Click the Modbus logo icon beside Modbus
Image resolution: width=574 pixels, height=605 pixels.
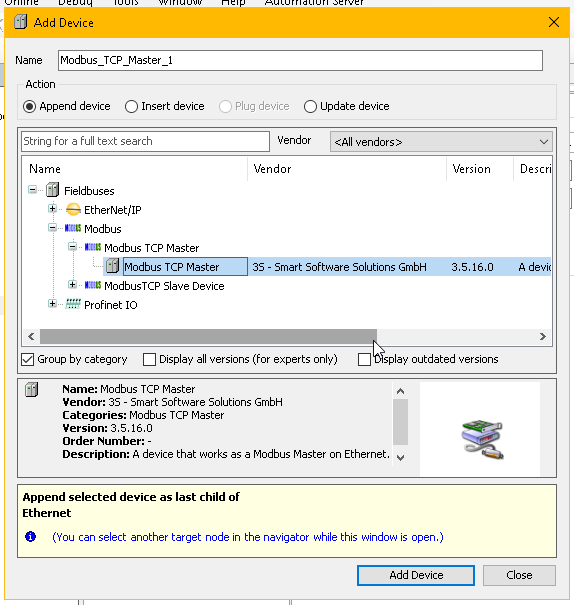coord(73,228)
